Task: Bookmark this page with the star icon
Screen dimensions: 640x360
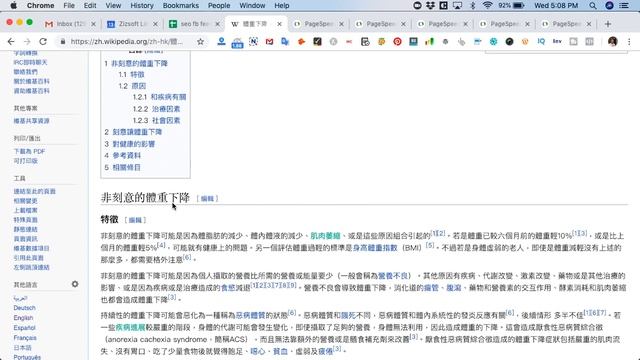Action: click(x=200, y=42)
